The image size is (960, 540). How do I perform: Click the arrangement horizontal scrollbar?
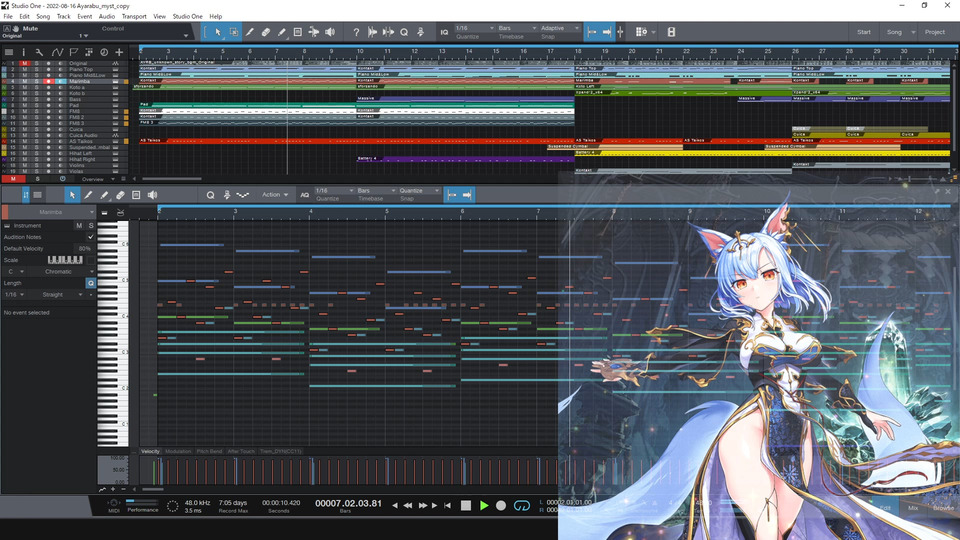172,179
